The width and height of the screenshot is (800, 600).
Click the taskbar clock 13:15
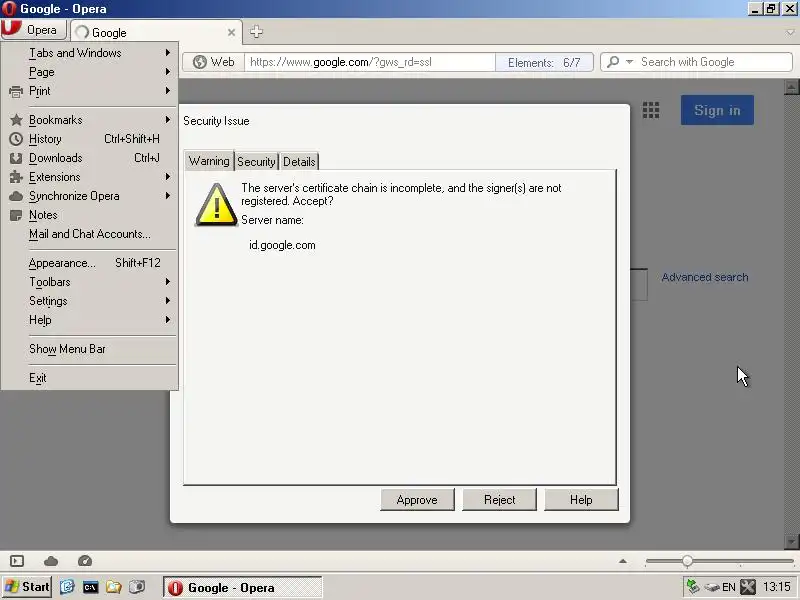pos(777,587)
